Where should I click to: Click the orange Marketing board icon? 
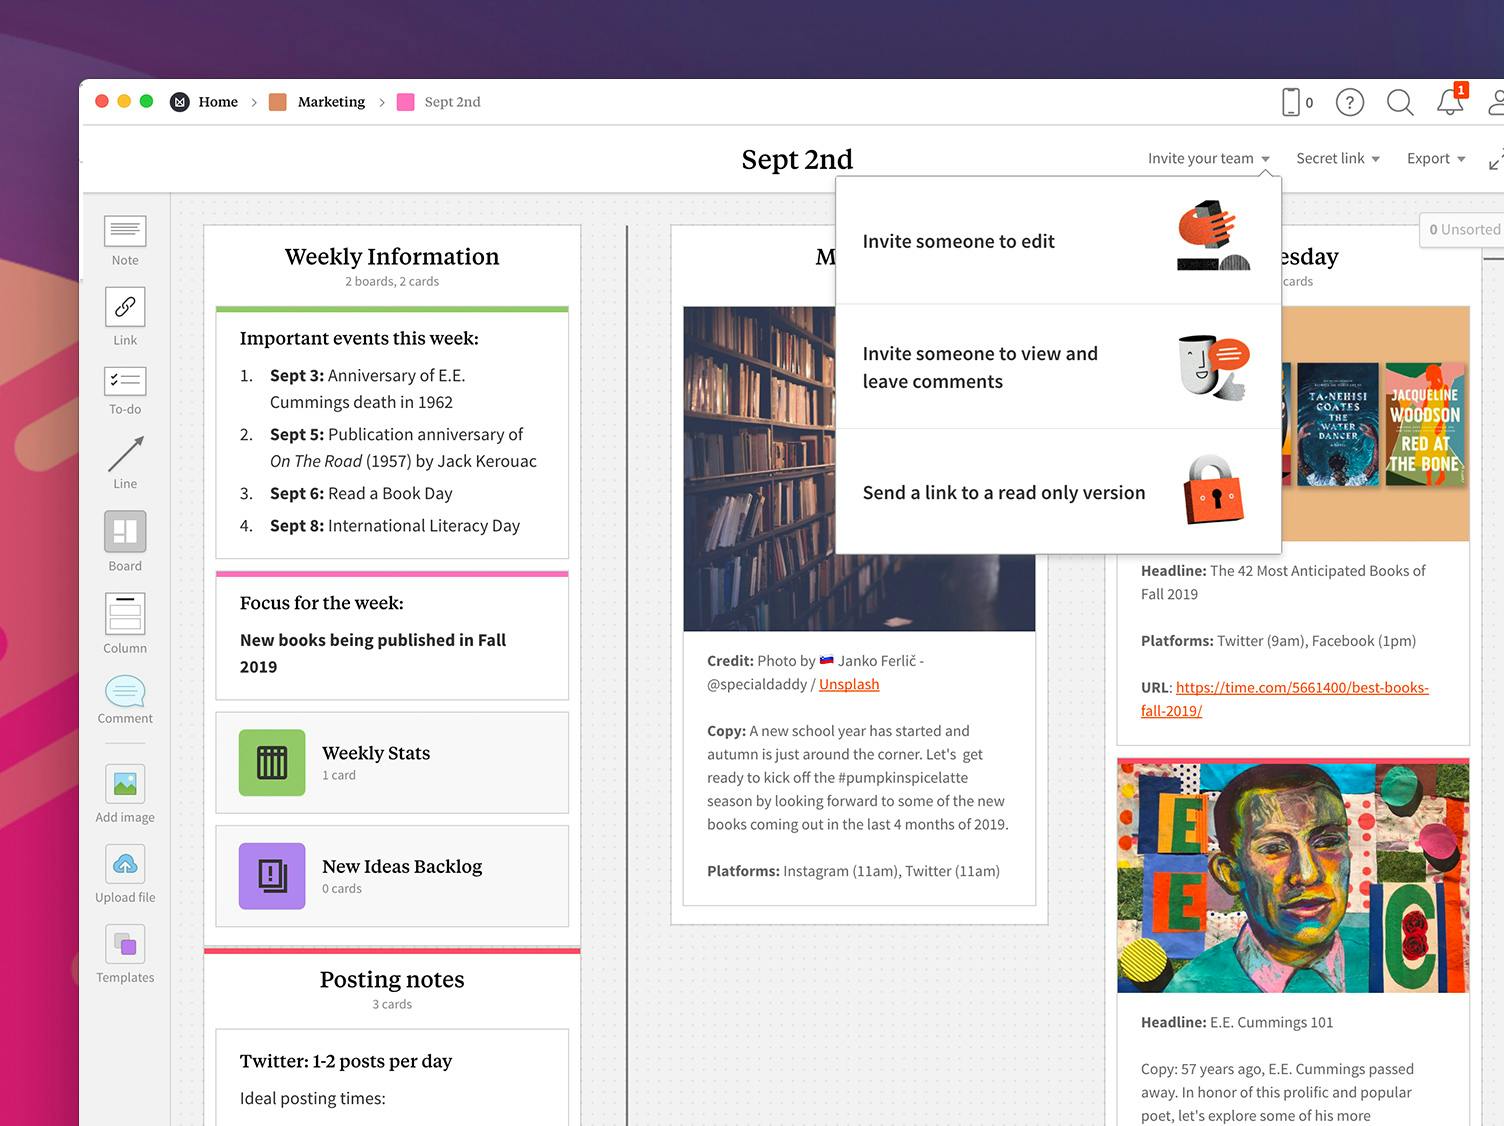[278, 102]
